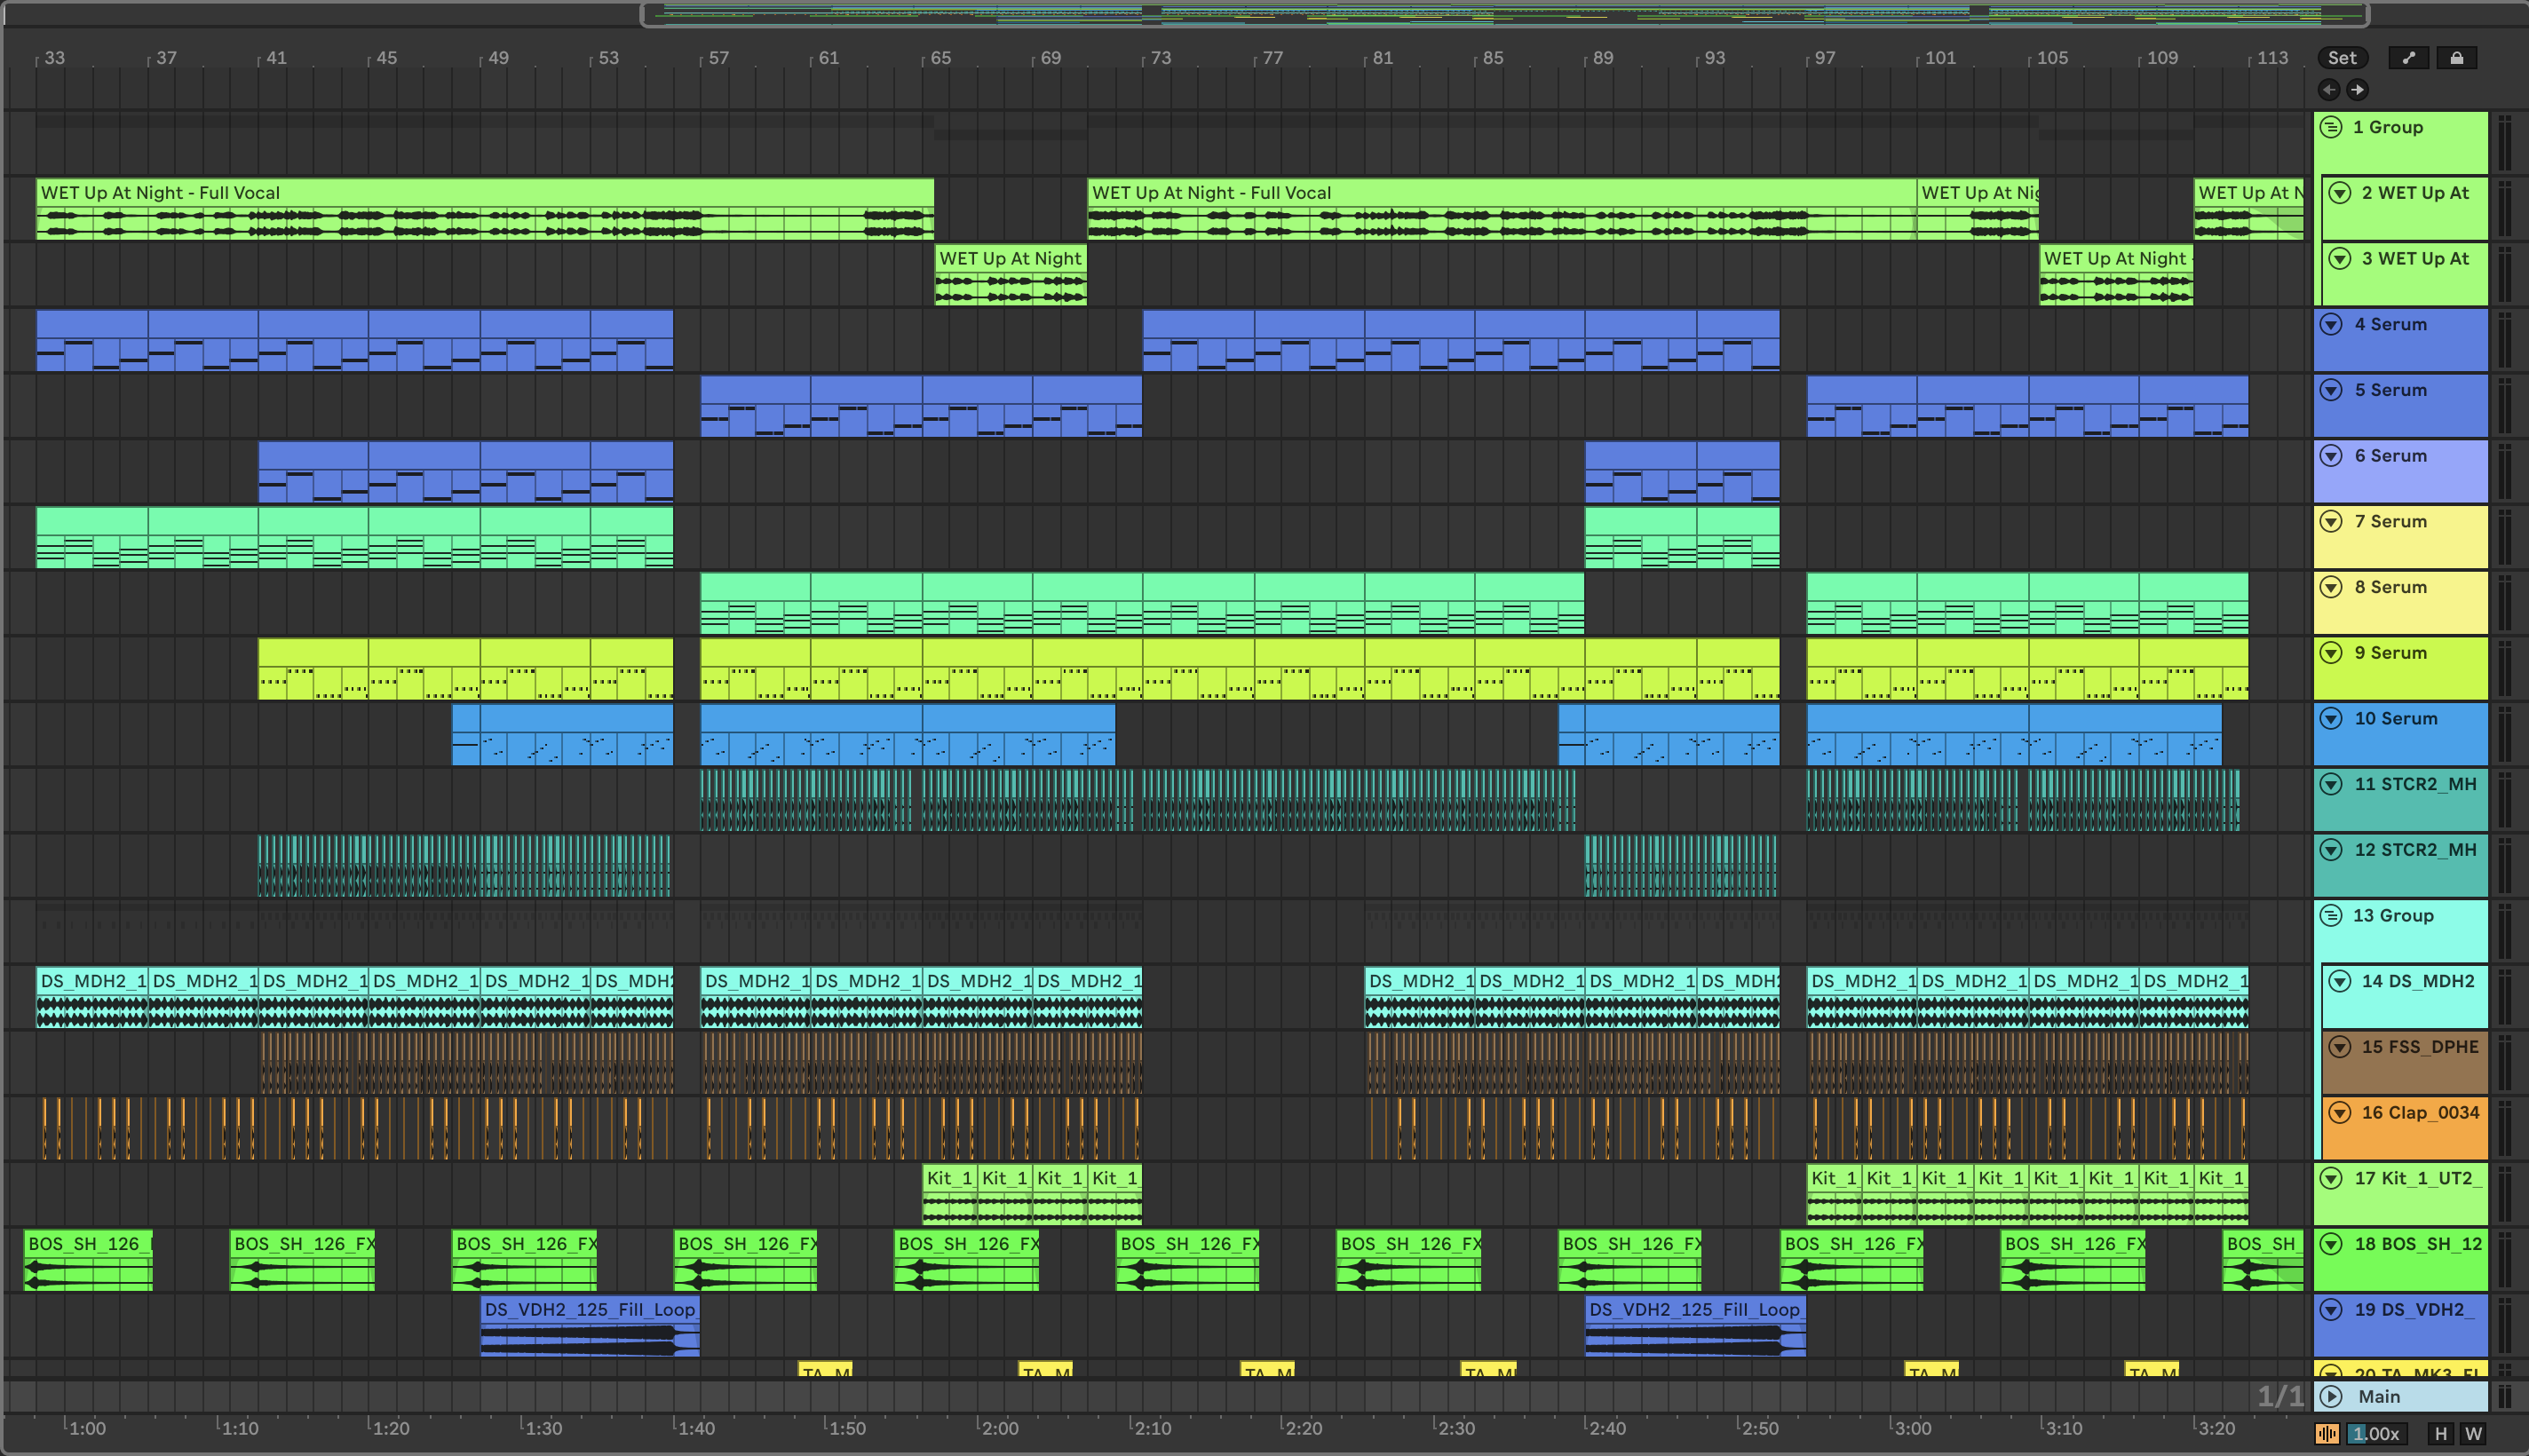This screenshot has width=2529, height=1456.
Task: Click the 1 Group track icon
Action: [2331, 127]
